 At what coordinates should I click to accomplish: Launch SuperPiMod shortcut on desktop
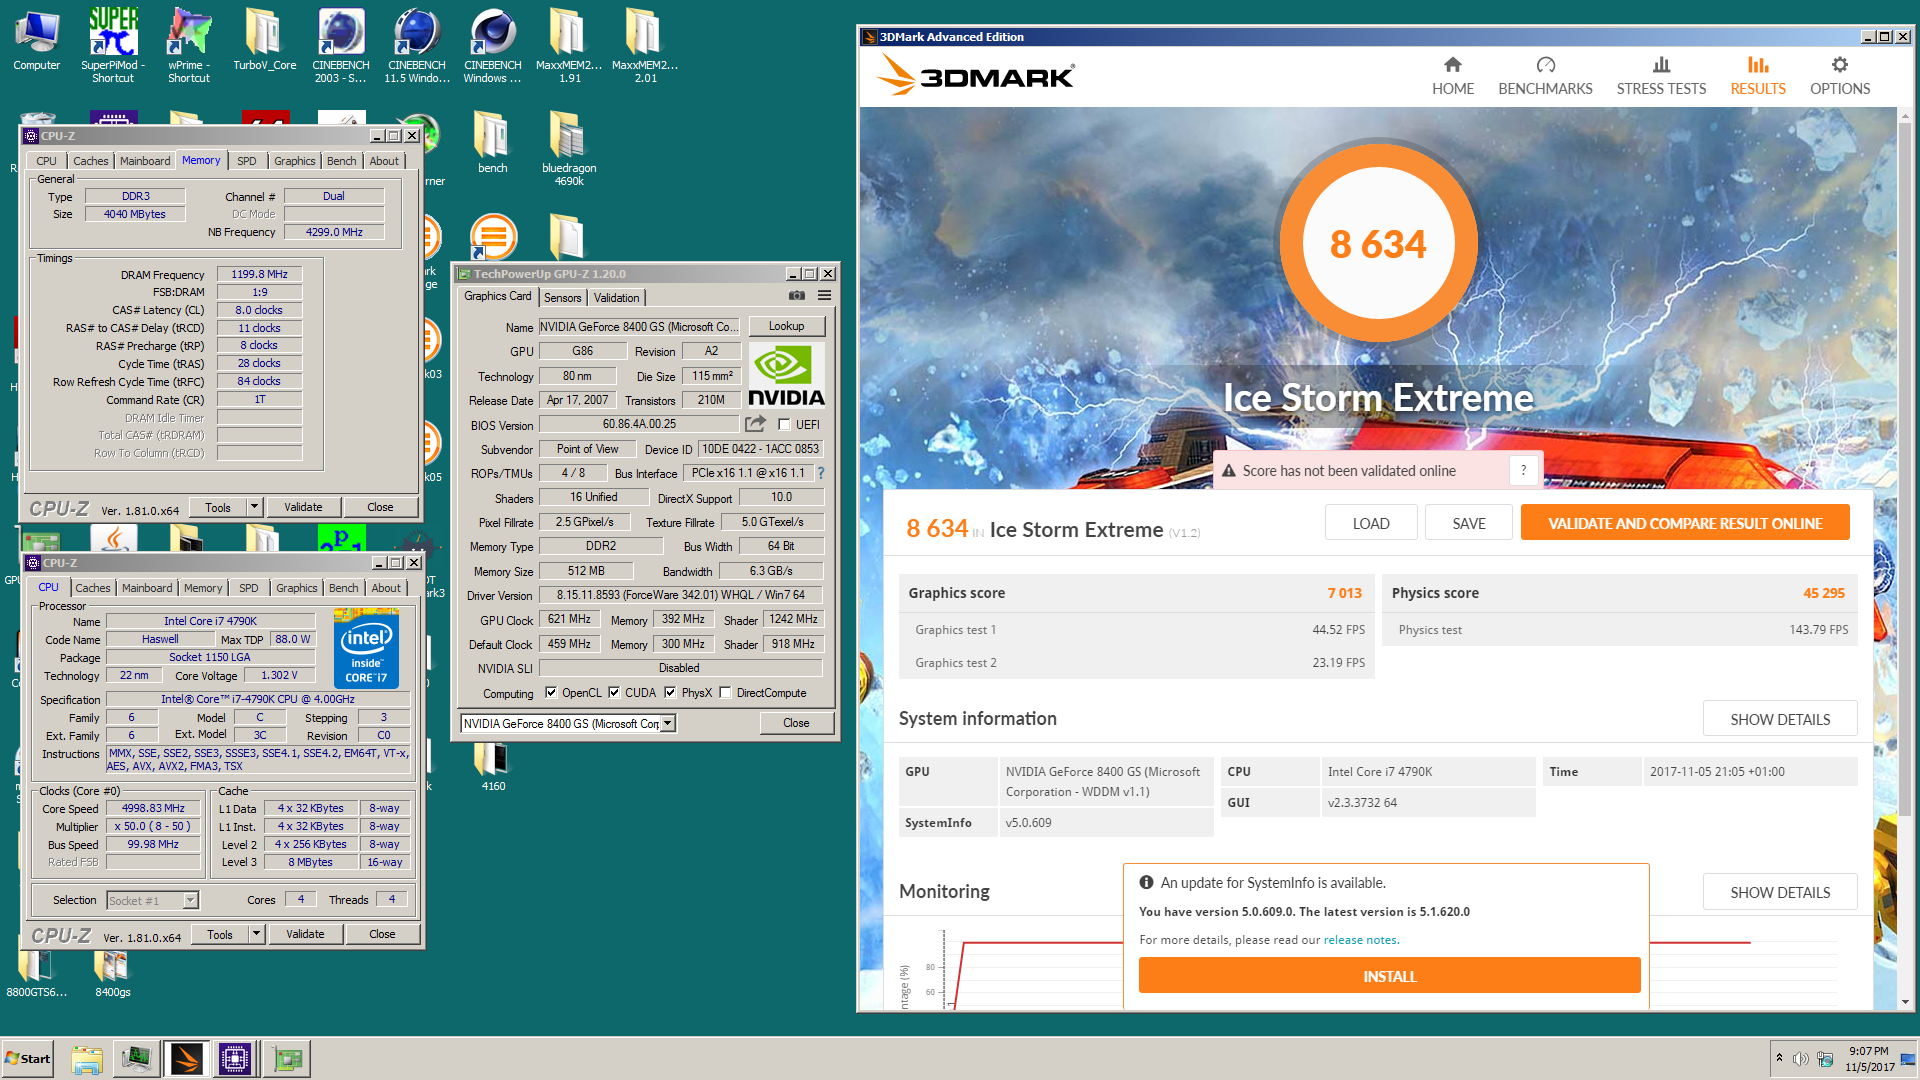(x=113, y=45)
